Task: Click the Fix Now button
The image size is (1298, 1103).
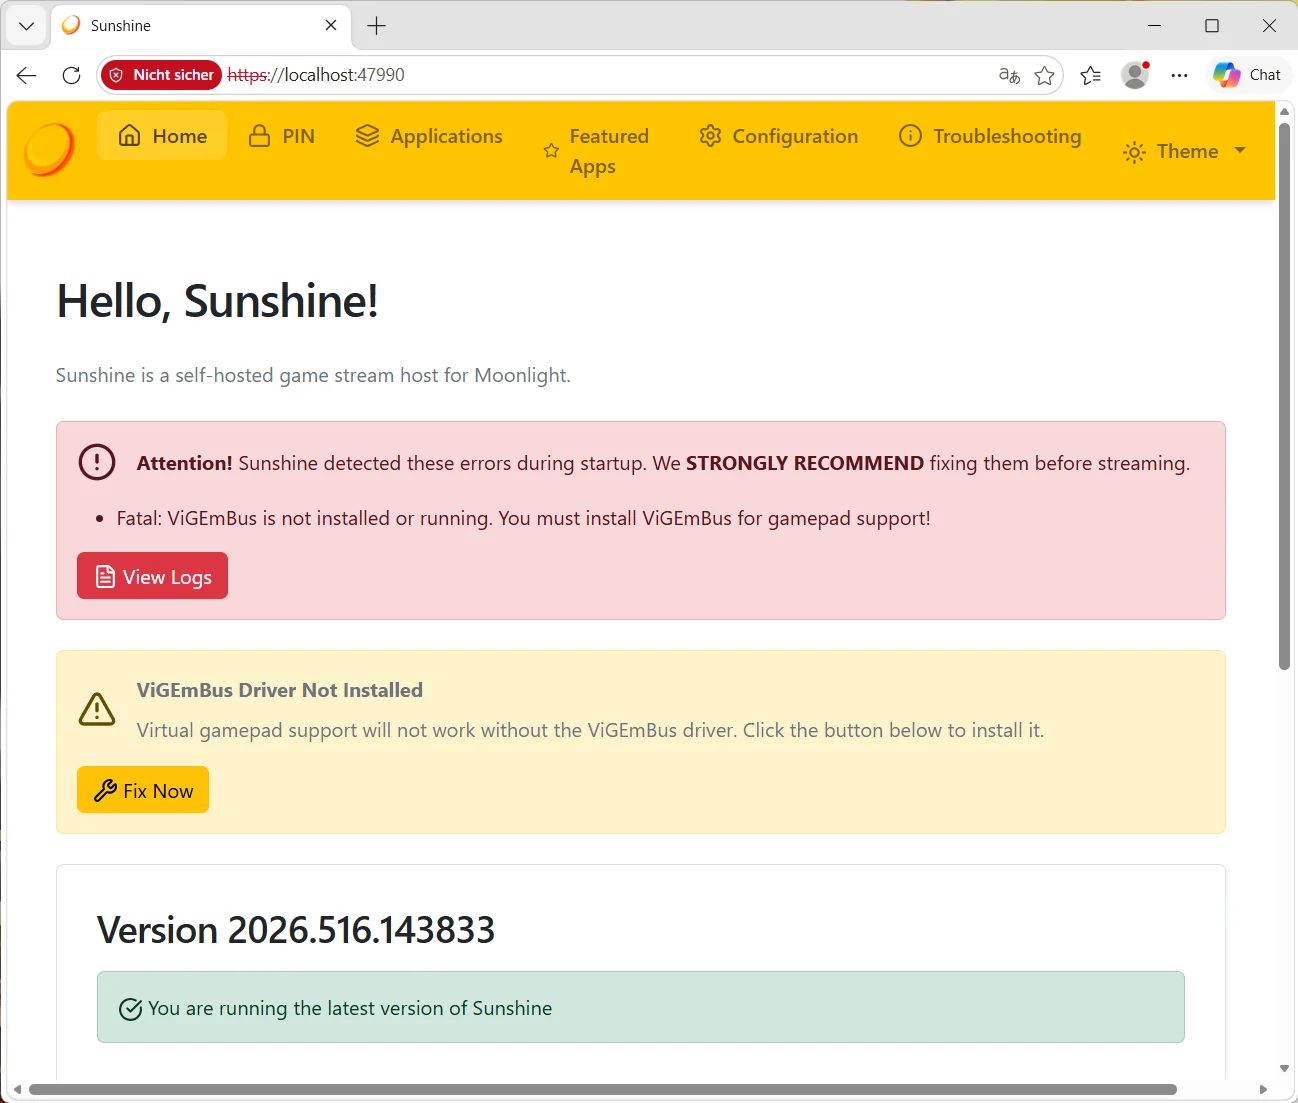Action: 143,790
